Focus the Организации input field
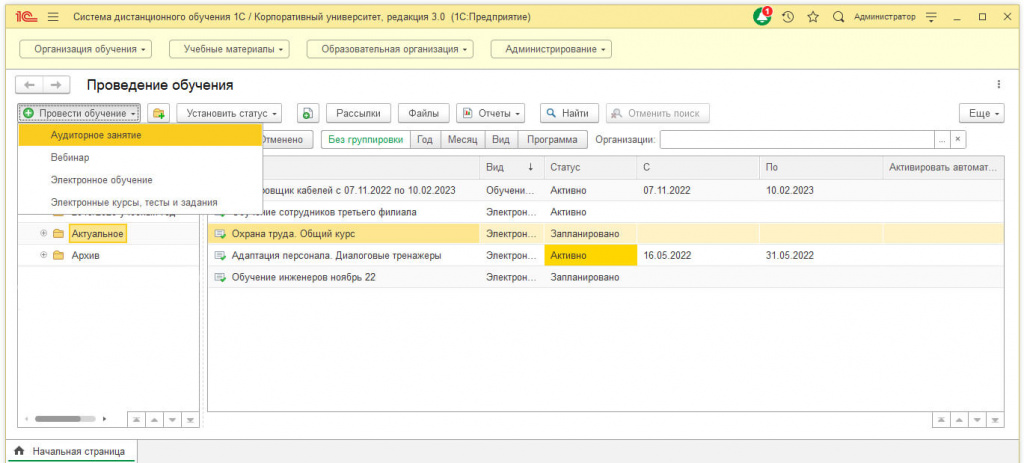This screenshot has height=463, width=1024. pyautogui.click(x=797, y=140)
